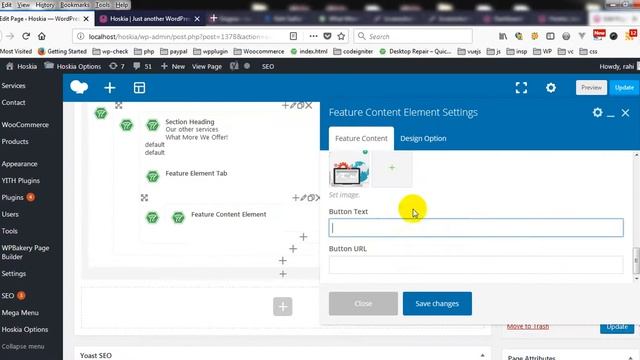Save page to Pocket icon
The image size is (640, 360).
(x=327, y=36)
